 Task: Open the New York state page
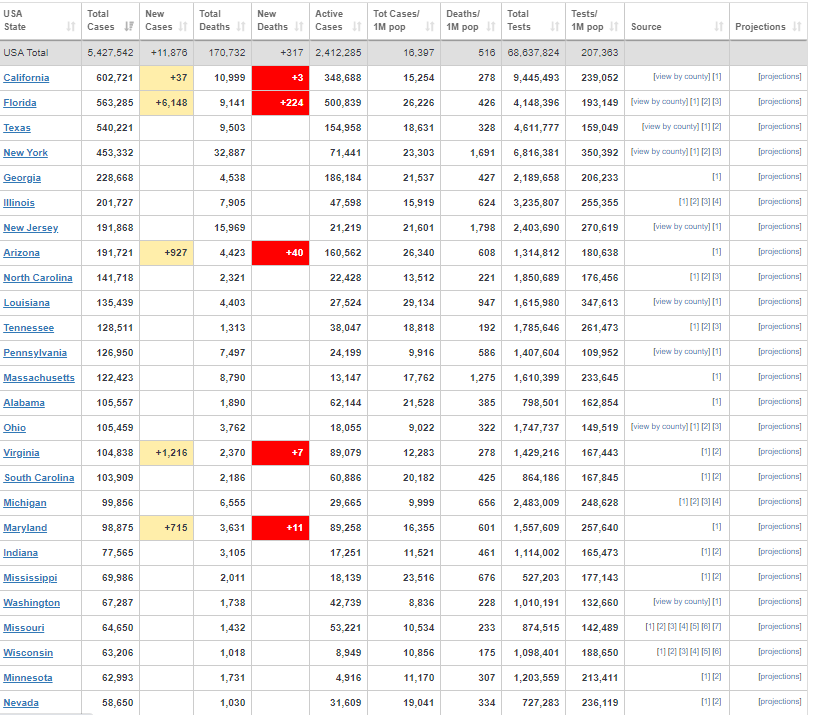point(25,153)
